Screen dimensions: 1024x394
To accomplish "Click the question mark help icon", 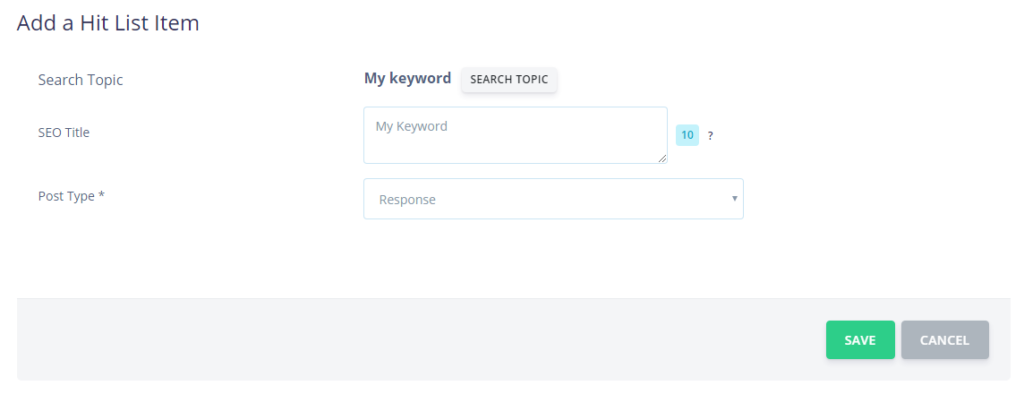I will (711, 136).
